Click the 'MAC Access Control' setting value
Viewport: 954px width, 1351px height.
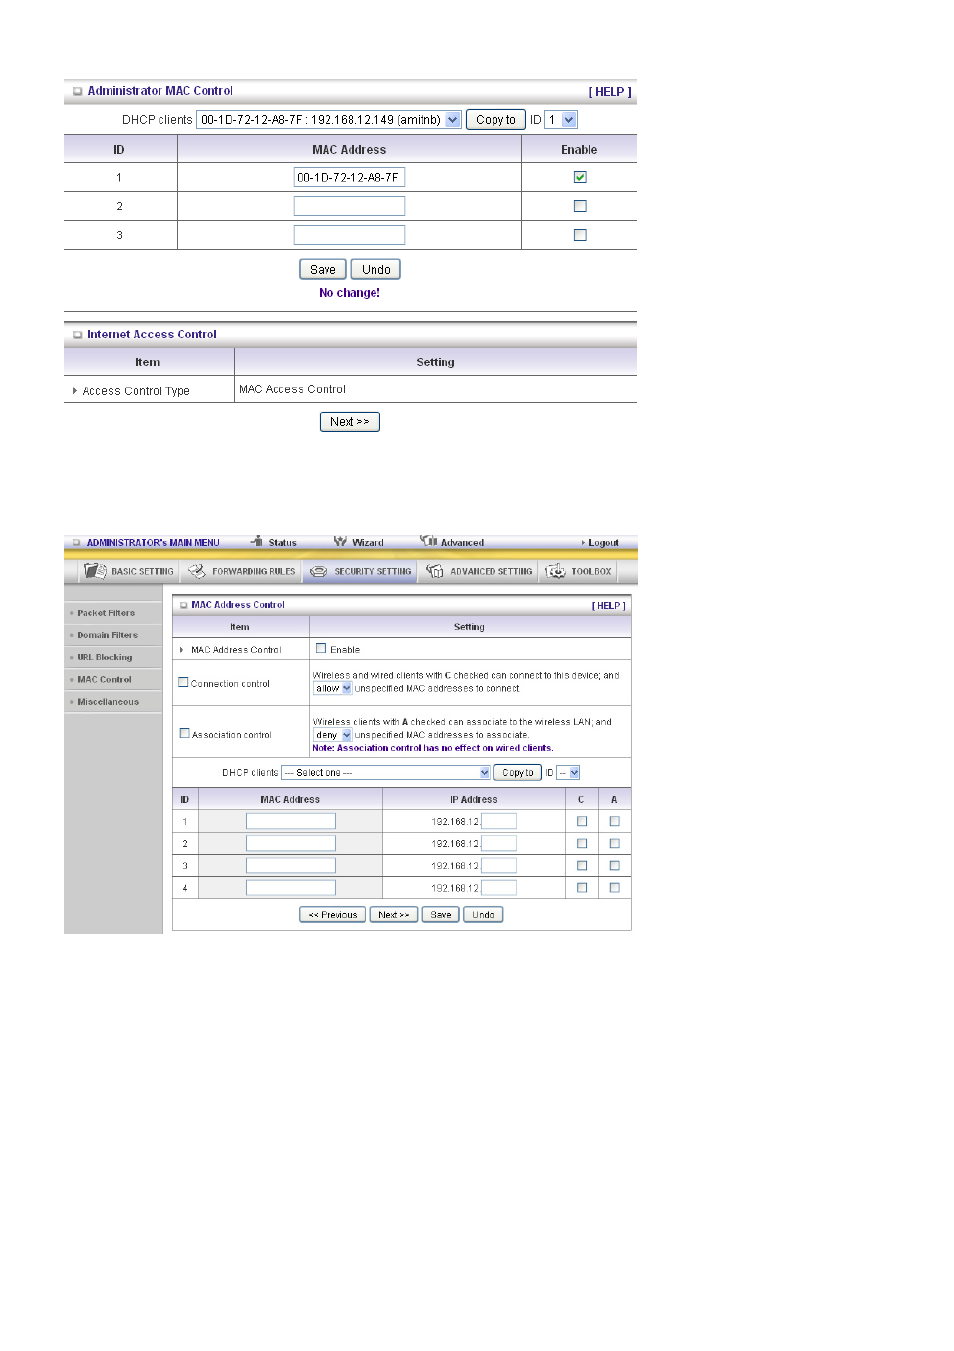click(x=292, y=389)
